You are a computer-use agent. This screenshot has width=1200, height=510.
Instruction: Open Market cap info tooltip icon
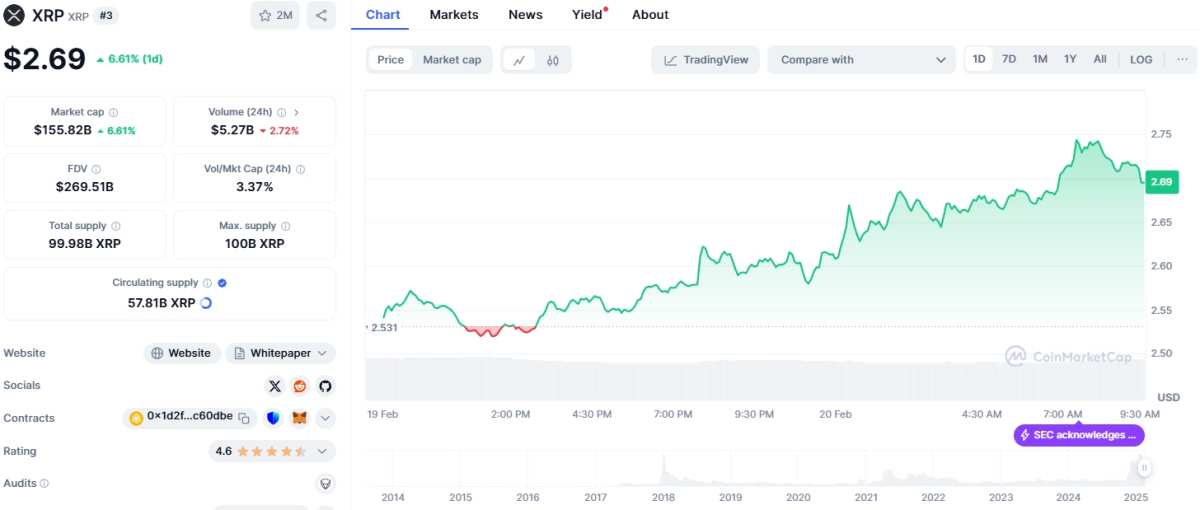tap(113, 113)
